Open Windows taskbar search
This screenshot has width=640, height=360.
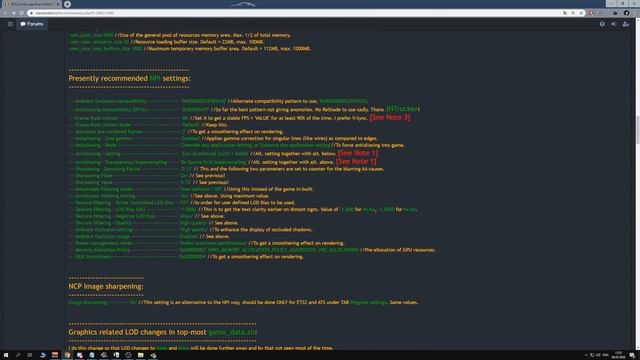(x=18, y=355)
